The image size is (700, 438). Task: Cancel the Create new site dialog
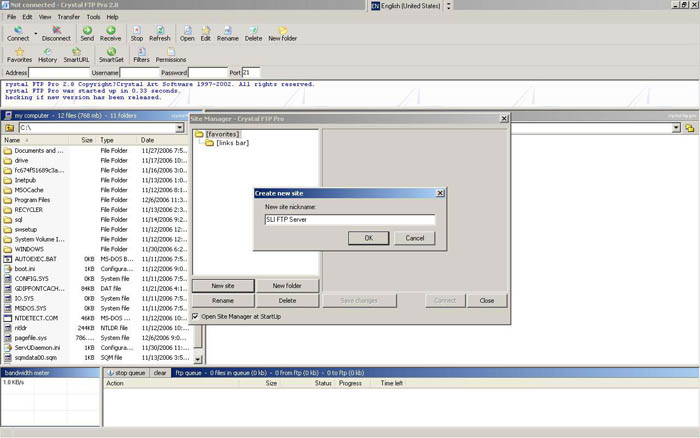pos(415,238)
